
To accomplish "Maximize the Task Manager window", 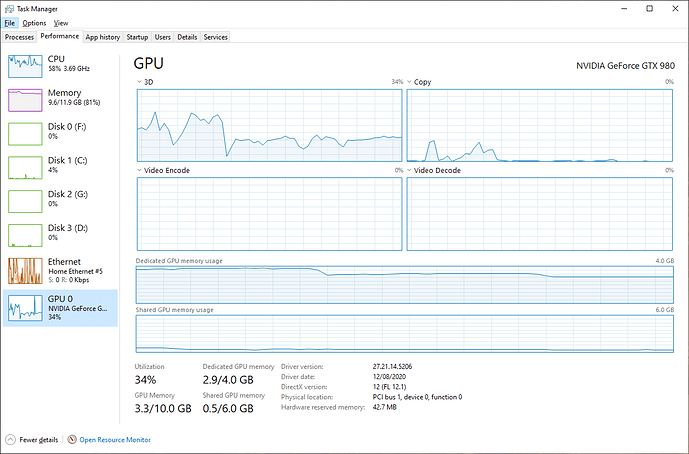I will pyautogui.click(x=649, y=9).
